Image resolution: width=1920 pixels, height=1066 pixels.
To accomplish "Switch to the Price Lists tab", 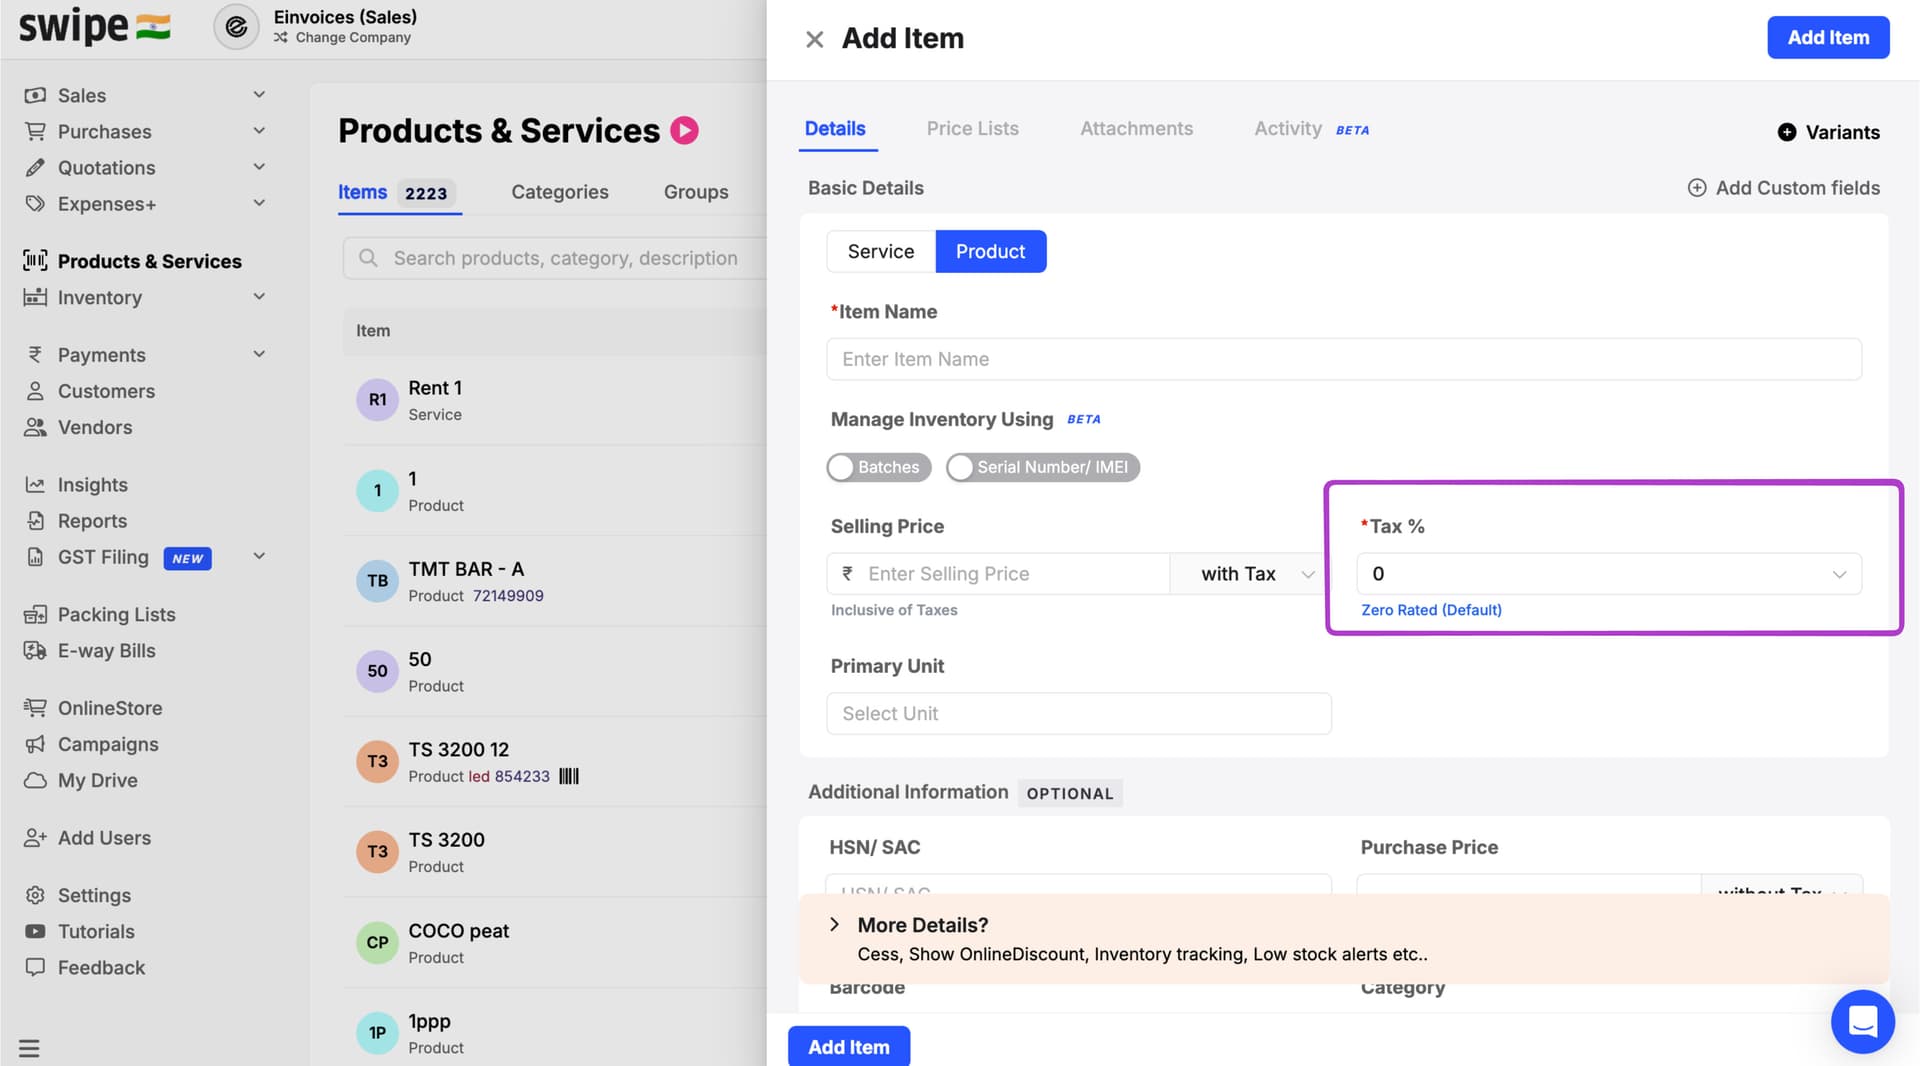I will click(972, 129).
